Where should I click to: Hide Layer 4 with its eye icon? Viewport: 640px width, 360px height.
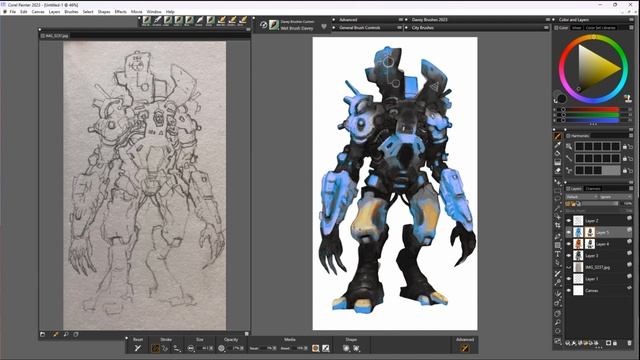pyautogui.click(x=569, y=244)
